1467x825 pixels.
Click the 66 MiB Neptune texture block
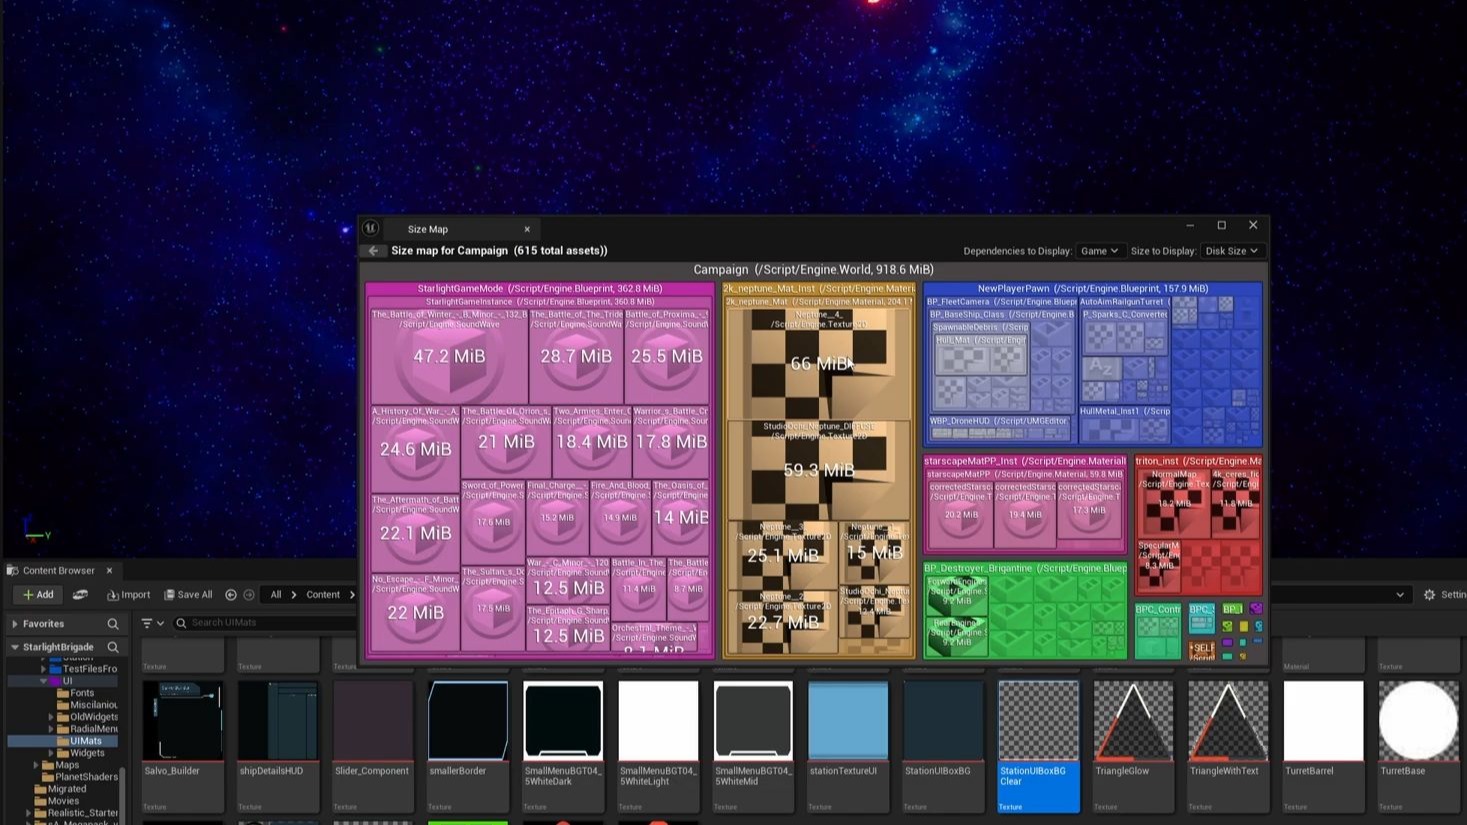click(819, 364)
